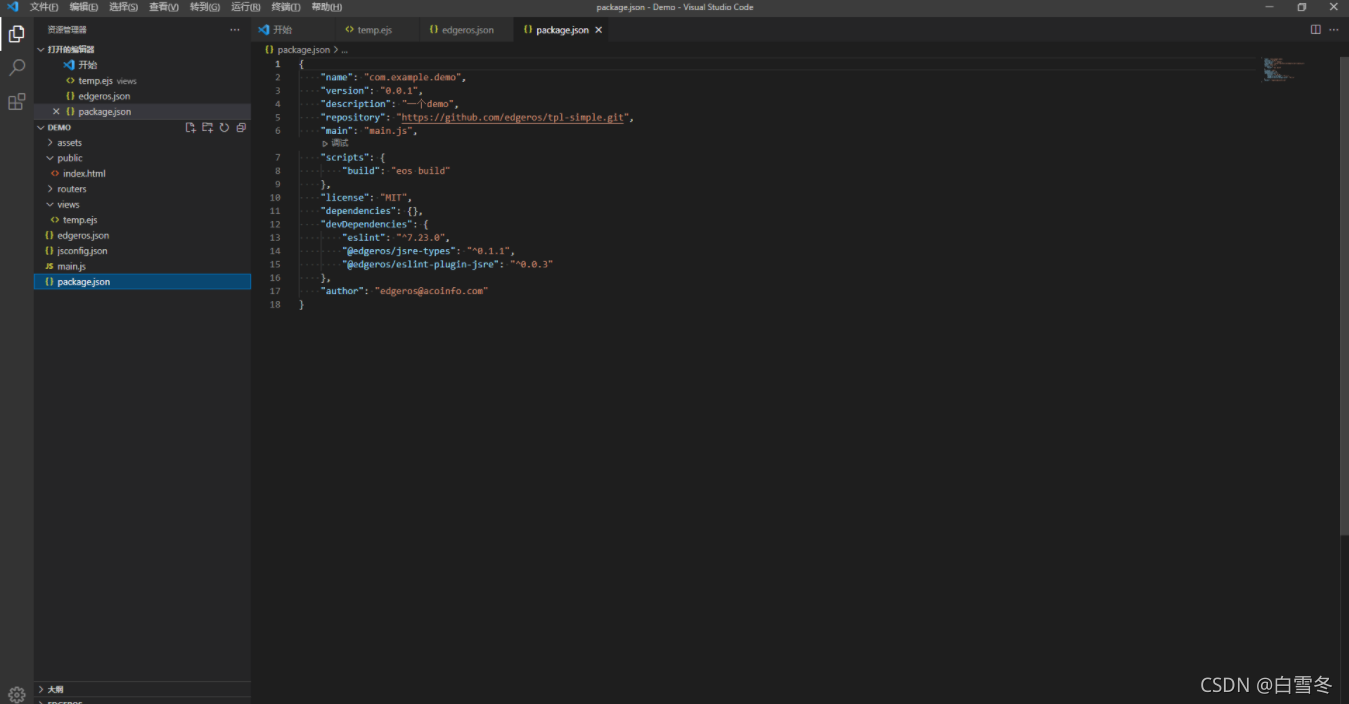Click the "eos build" value on line 8
The height and width of the screenshot is (704, 1349).
tap(420, 171)
